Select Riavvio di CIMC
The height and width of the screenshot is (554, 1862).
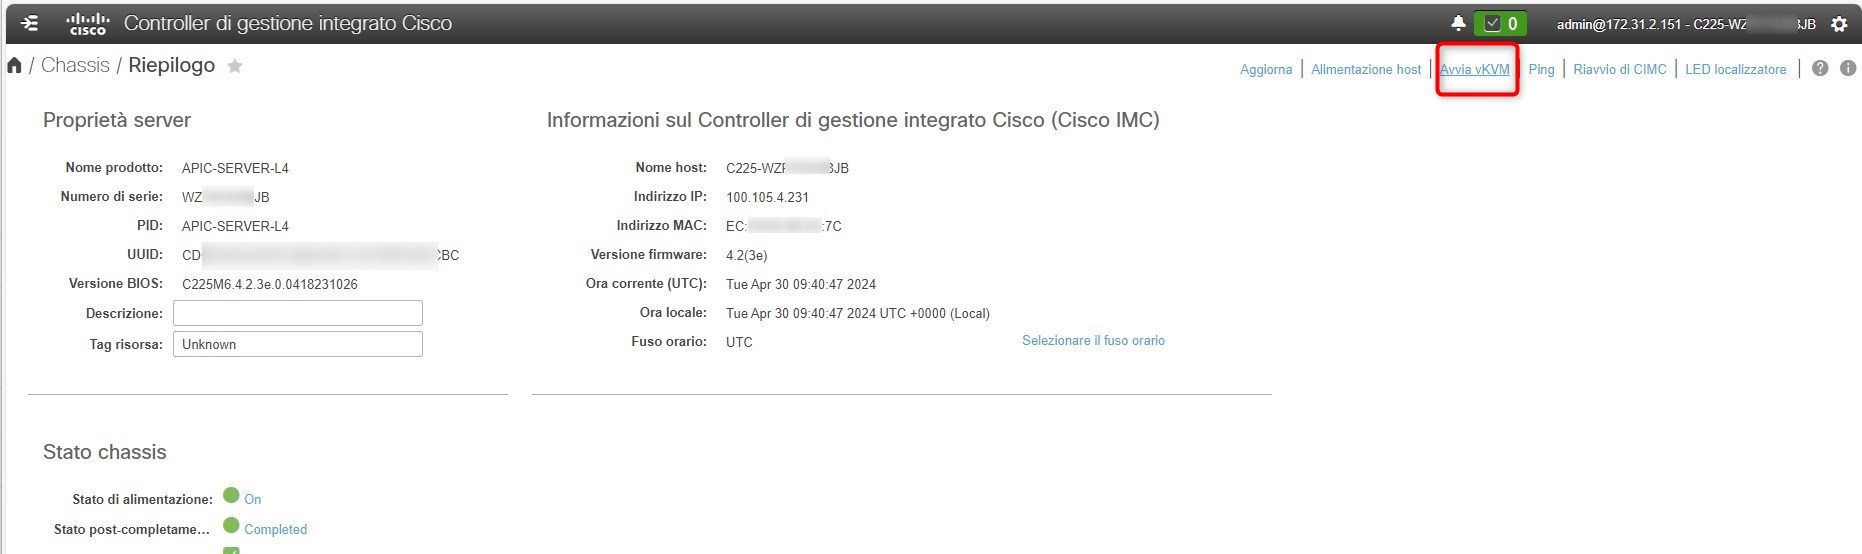[x=1619, y=69]
